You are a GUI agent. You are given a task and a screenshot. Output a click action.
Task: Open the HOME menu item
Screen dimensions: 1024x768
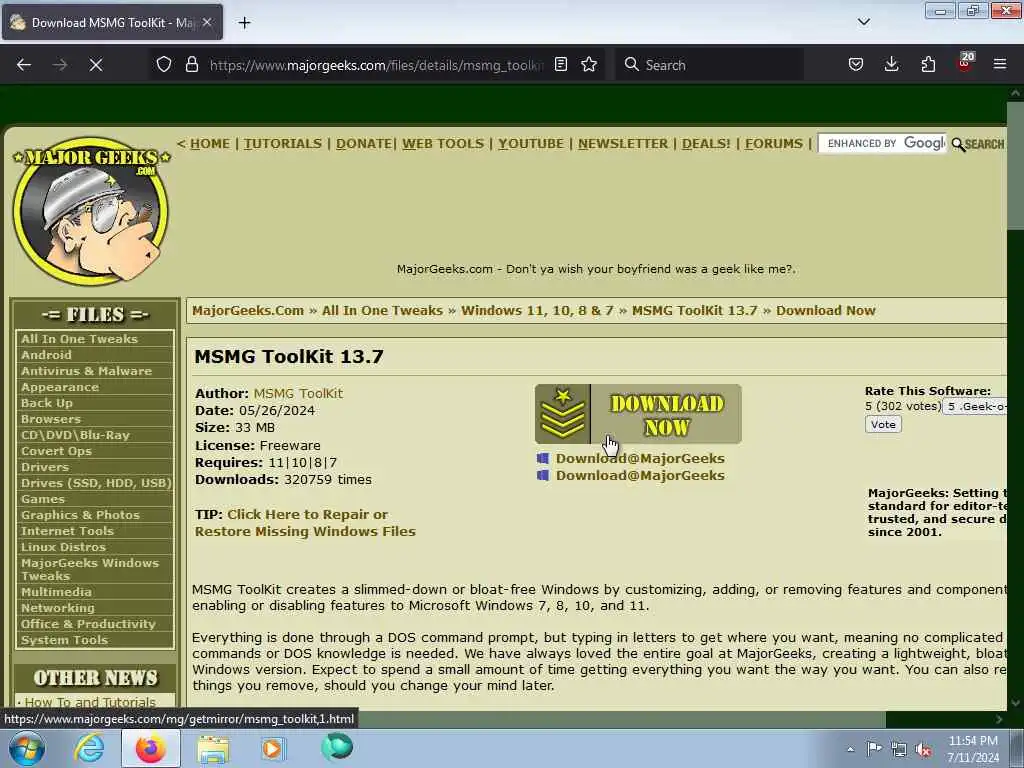[210, 144]
